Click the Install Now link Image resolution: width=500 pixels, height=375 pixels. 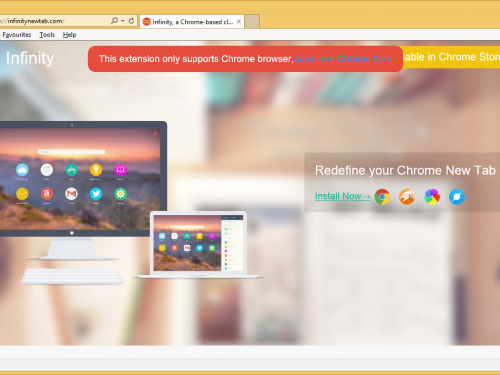pyautogui.click(x=343, y=196)
